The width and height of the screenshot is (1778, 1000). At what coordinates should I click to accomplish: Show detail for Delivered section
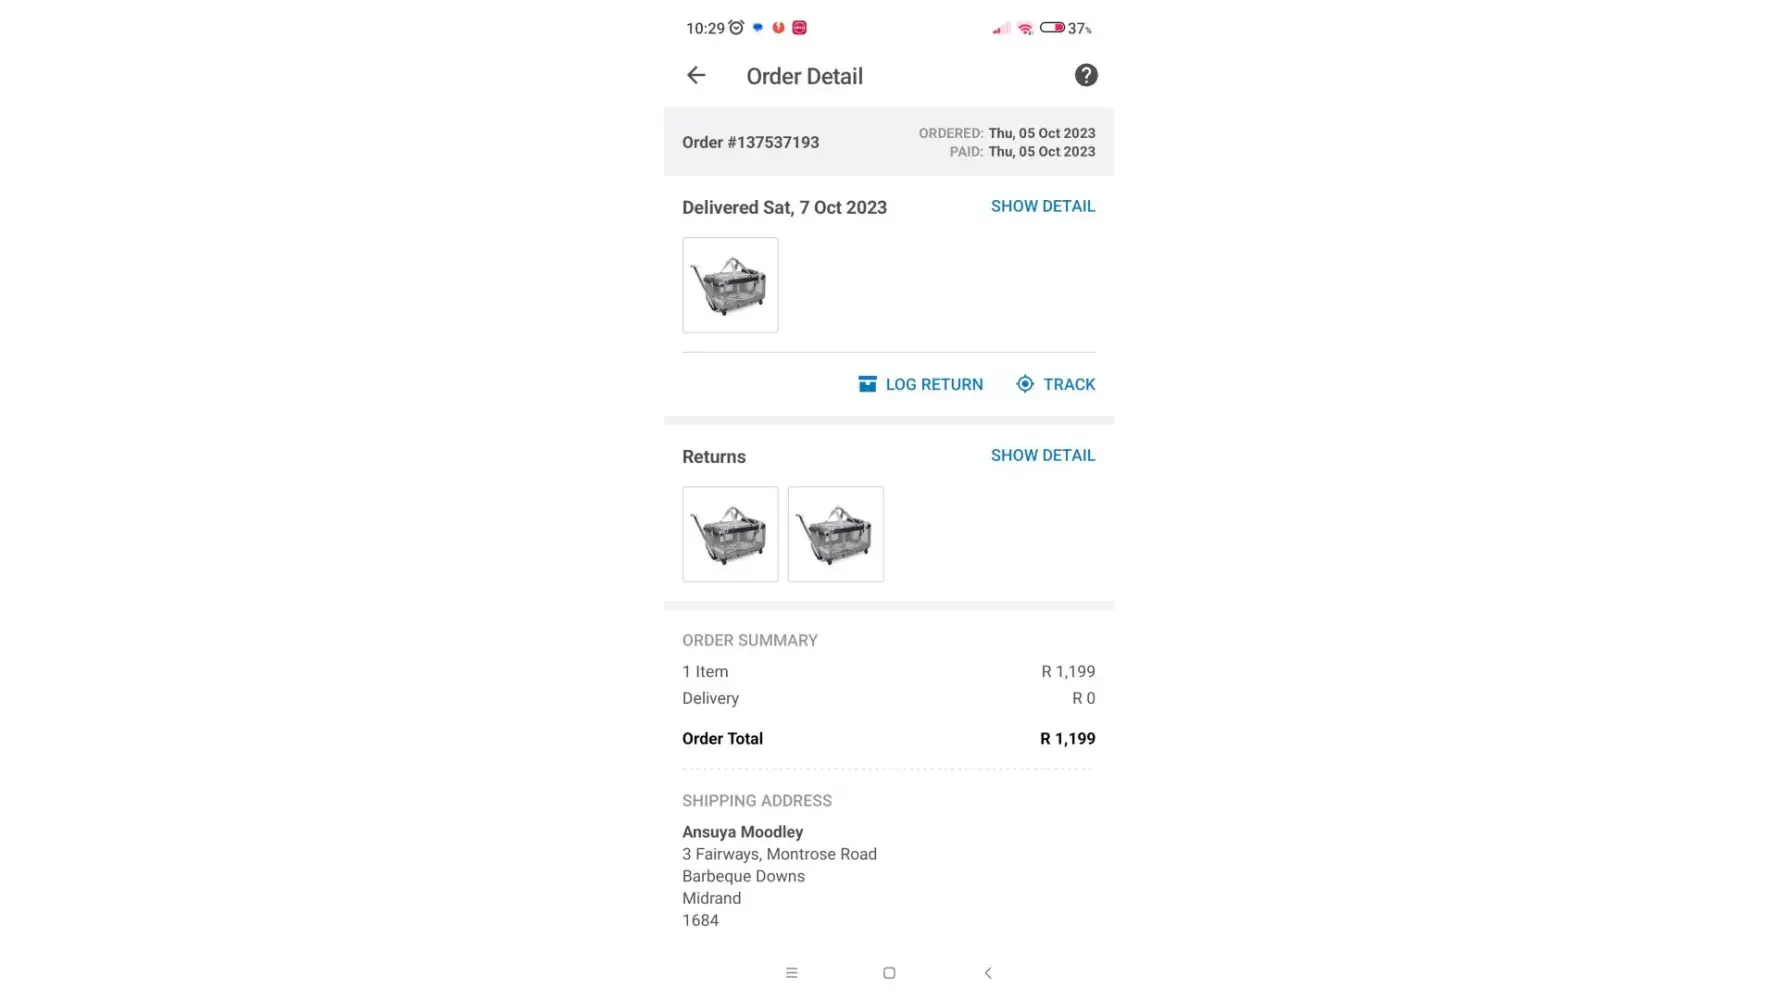tap(1042, 206)
